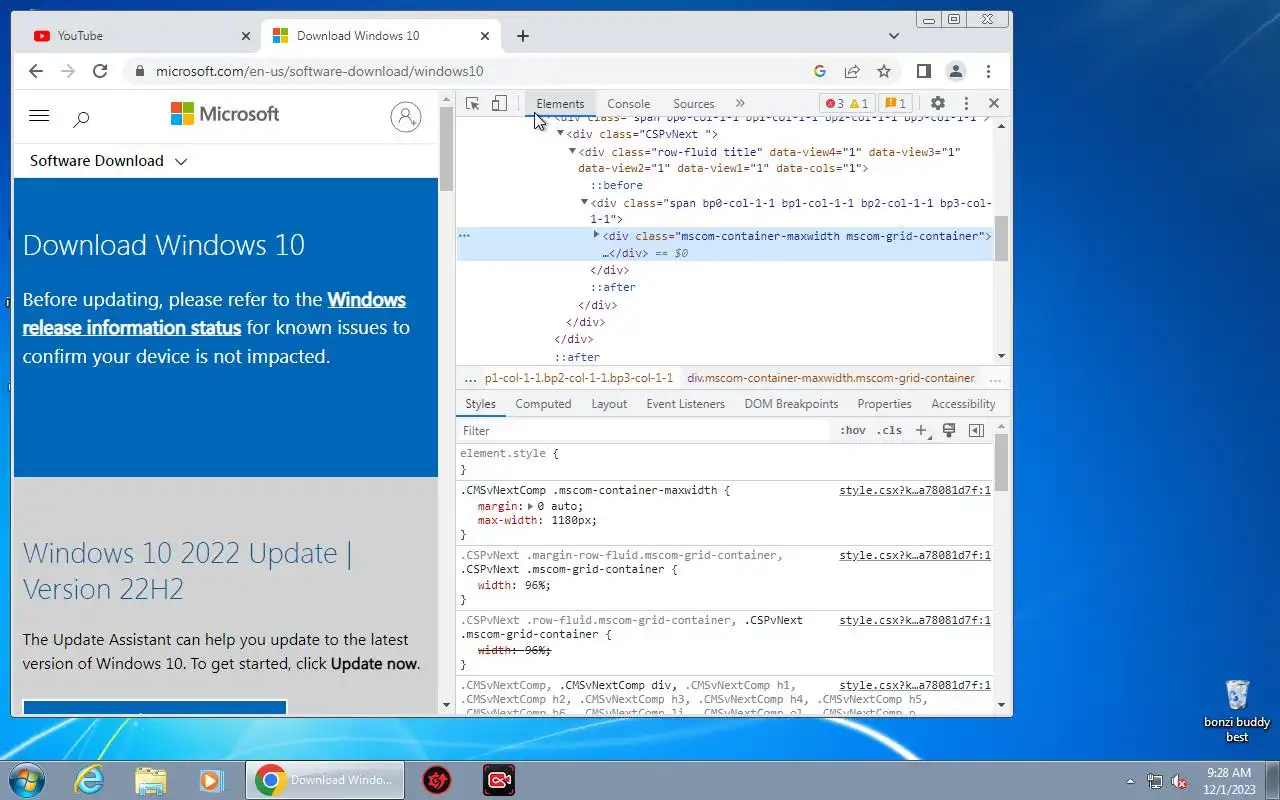
Task: Open the Chrome three-dot menu
Action: [988, 71]
